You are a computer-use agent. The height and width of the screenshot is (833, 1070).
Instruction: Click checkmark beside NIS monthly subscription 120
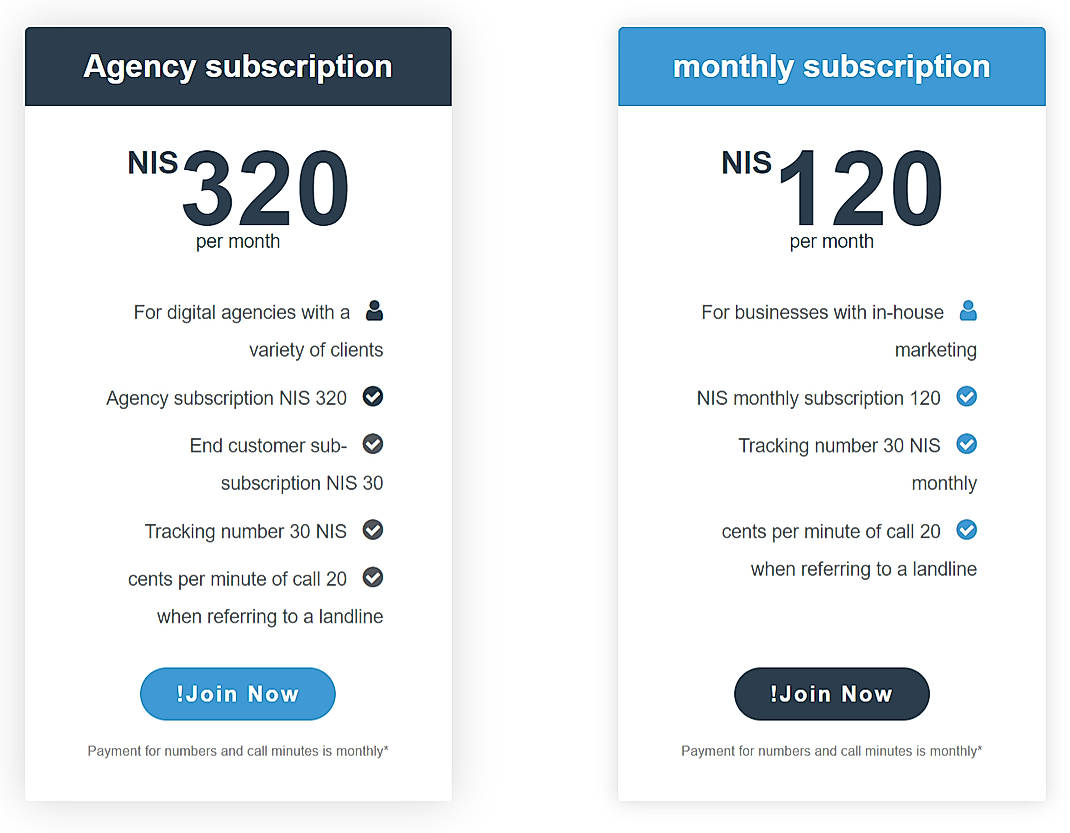pos(966,396)
